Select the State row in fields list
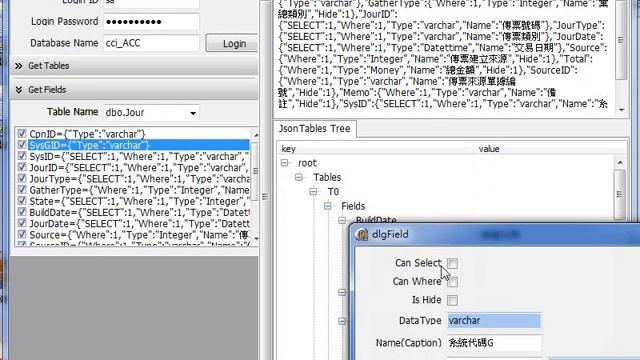The image size is (640, 360). click(139, 201)
